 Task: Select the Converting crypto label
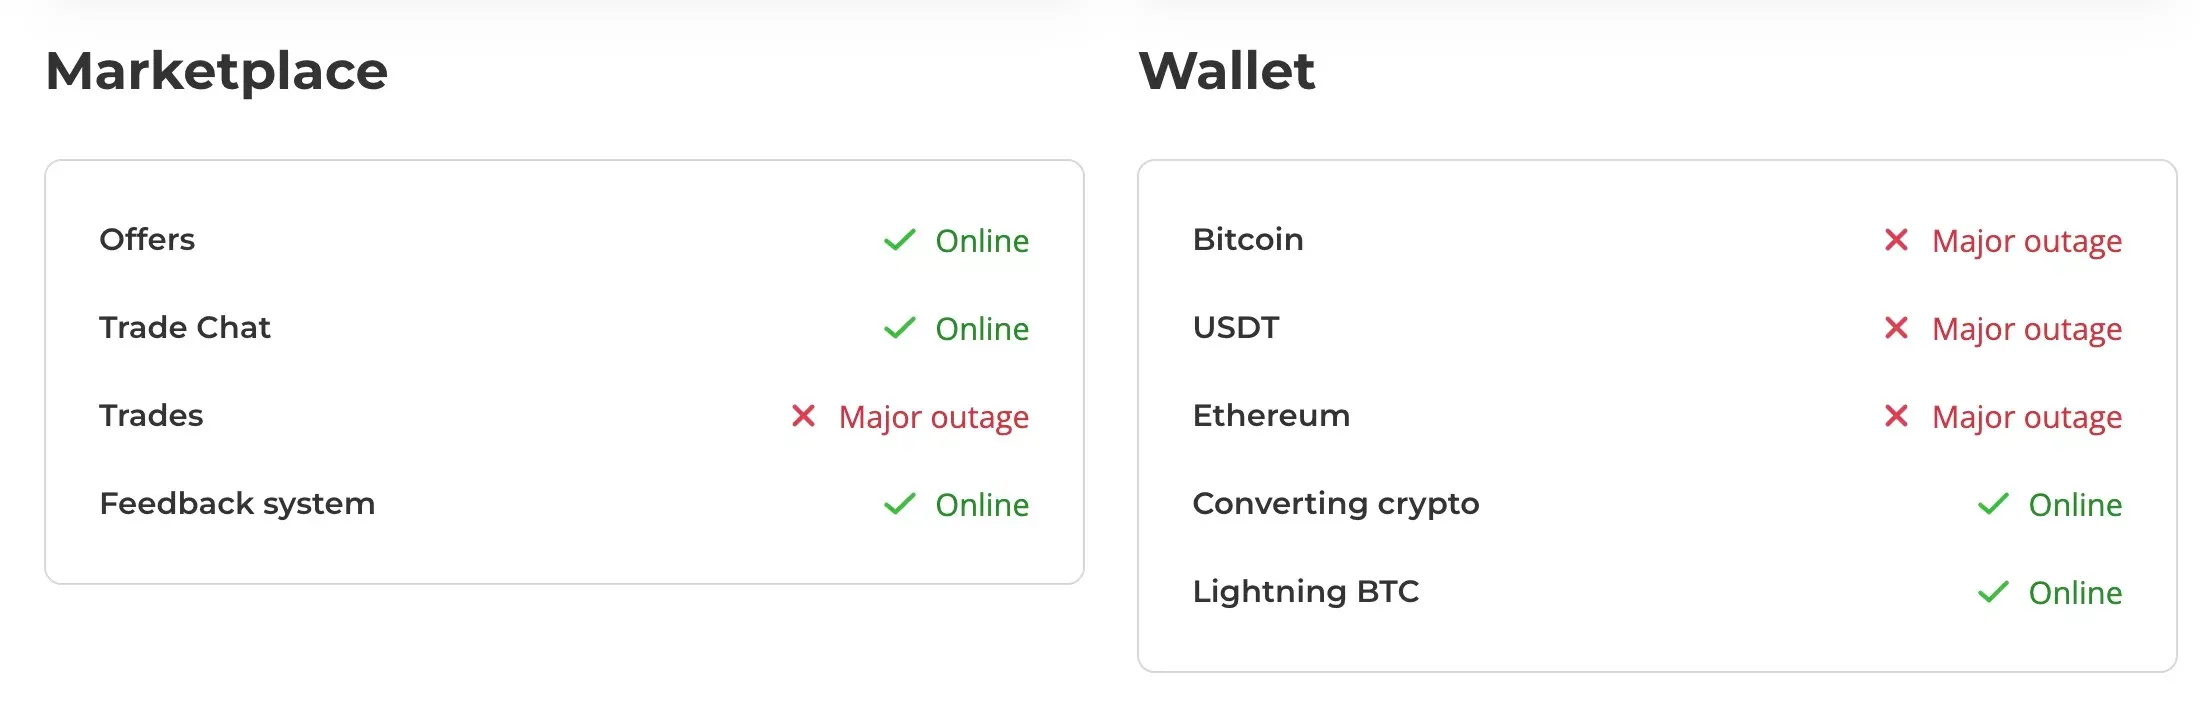point(1336,504)
